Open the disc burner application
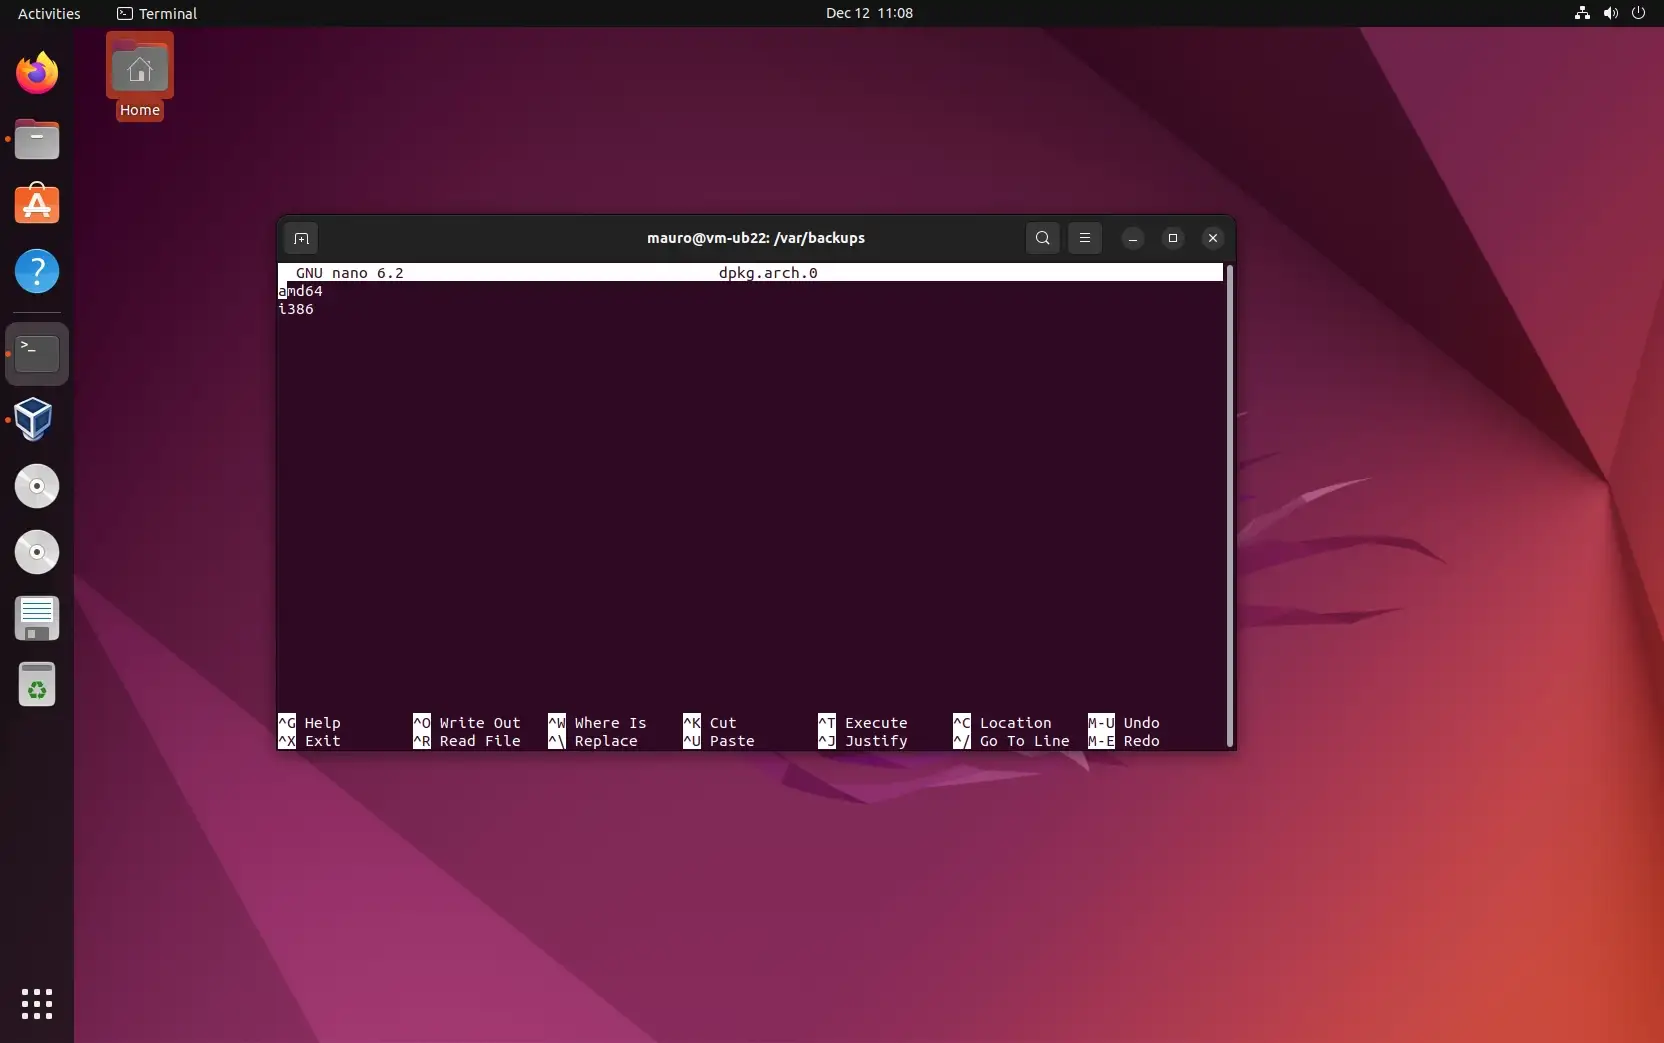 pyautogui.click(x=36, y=552)
